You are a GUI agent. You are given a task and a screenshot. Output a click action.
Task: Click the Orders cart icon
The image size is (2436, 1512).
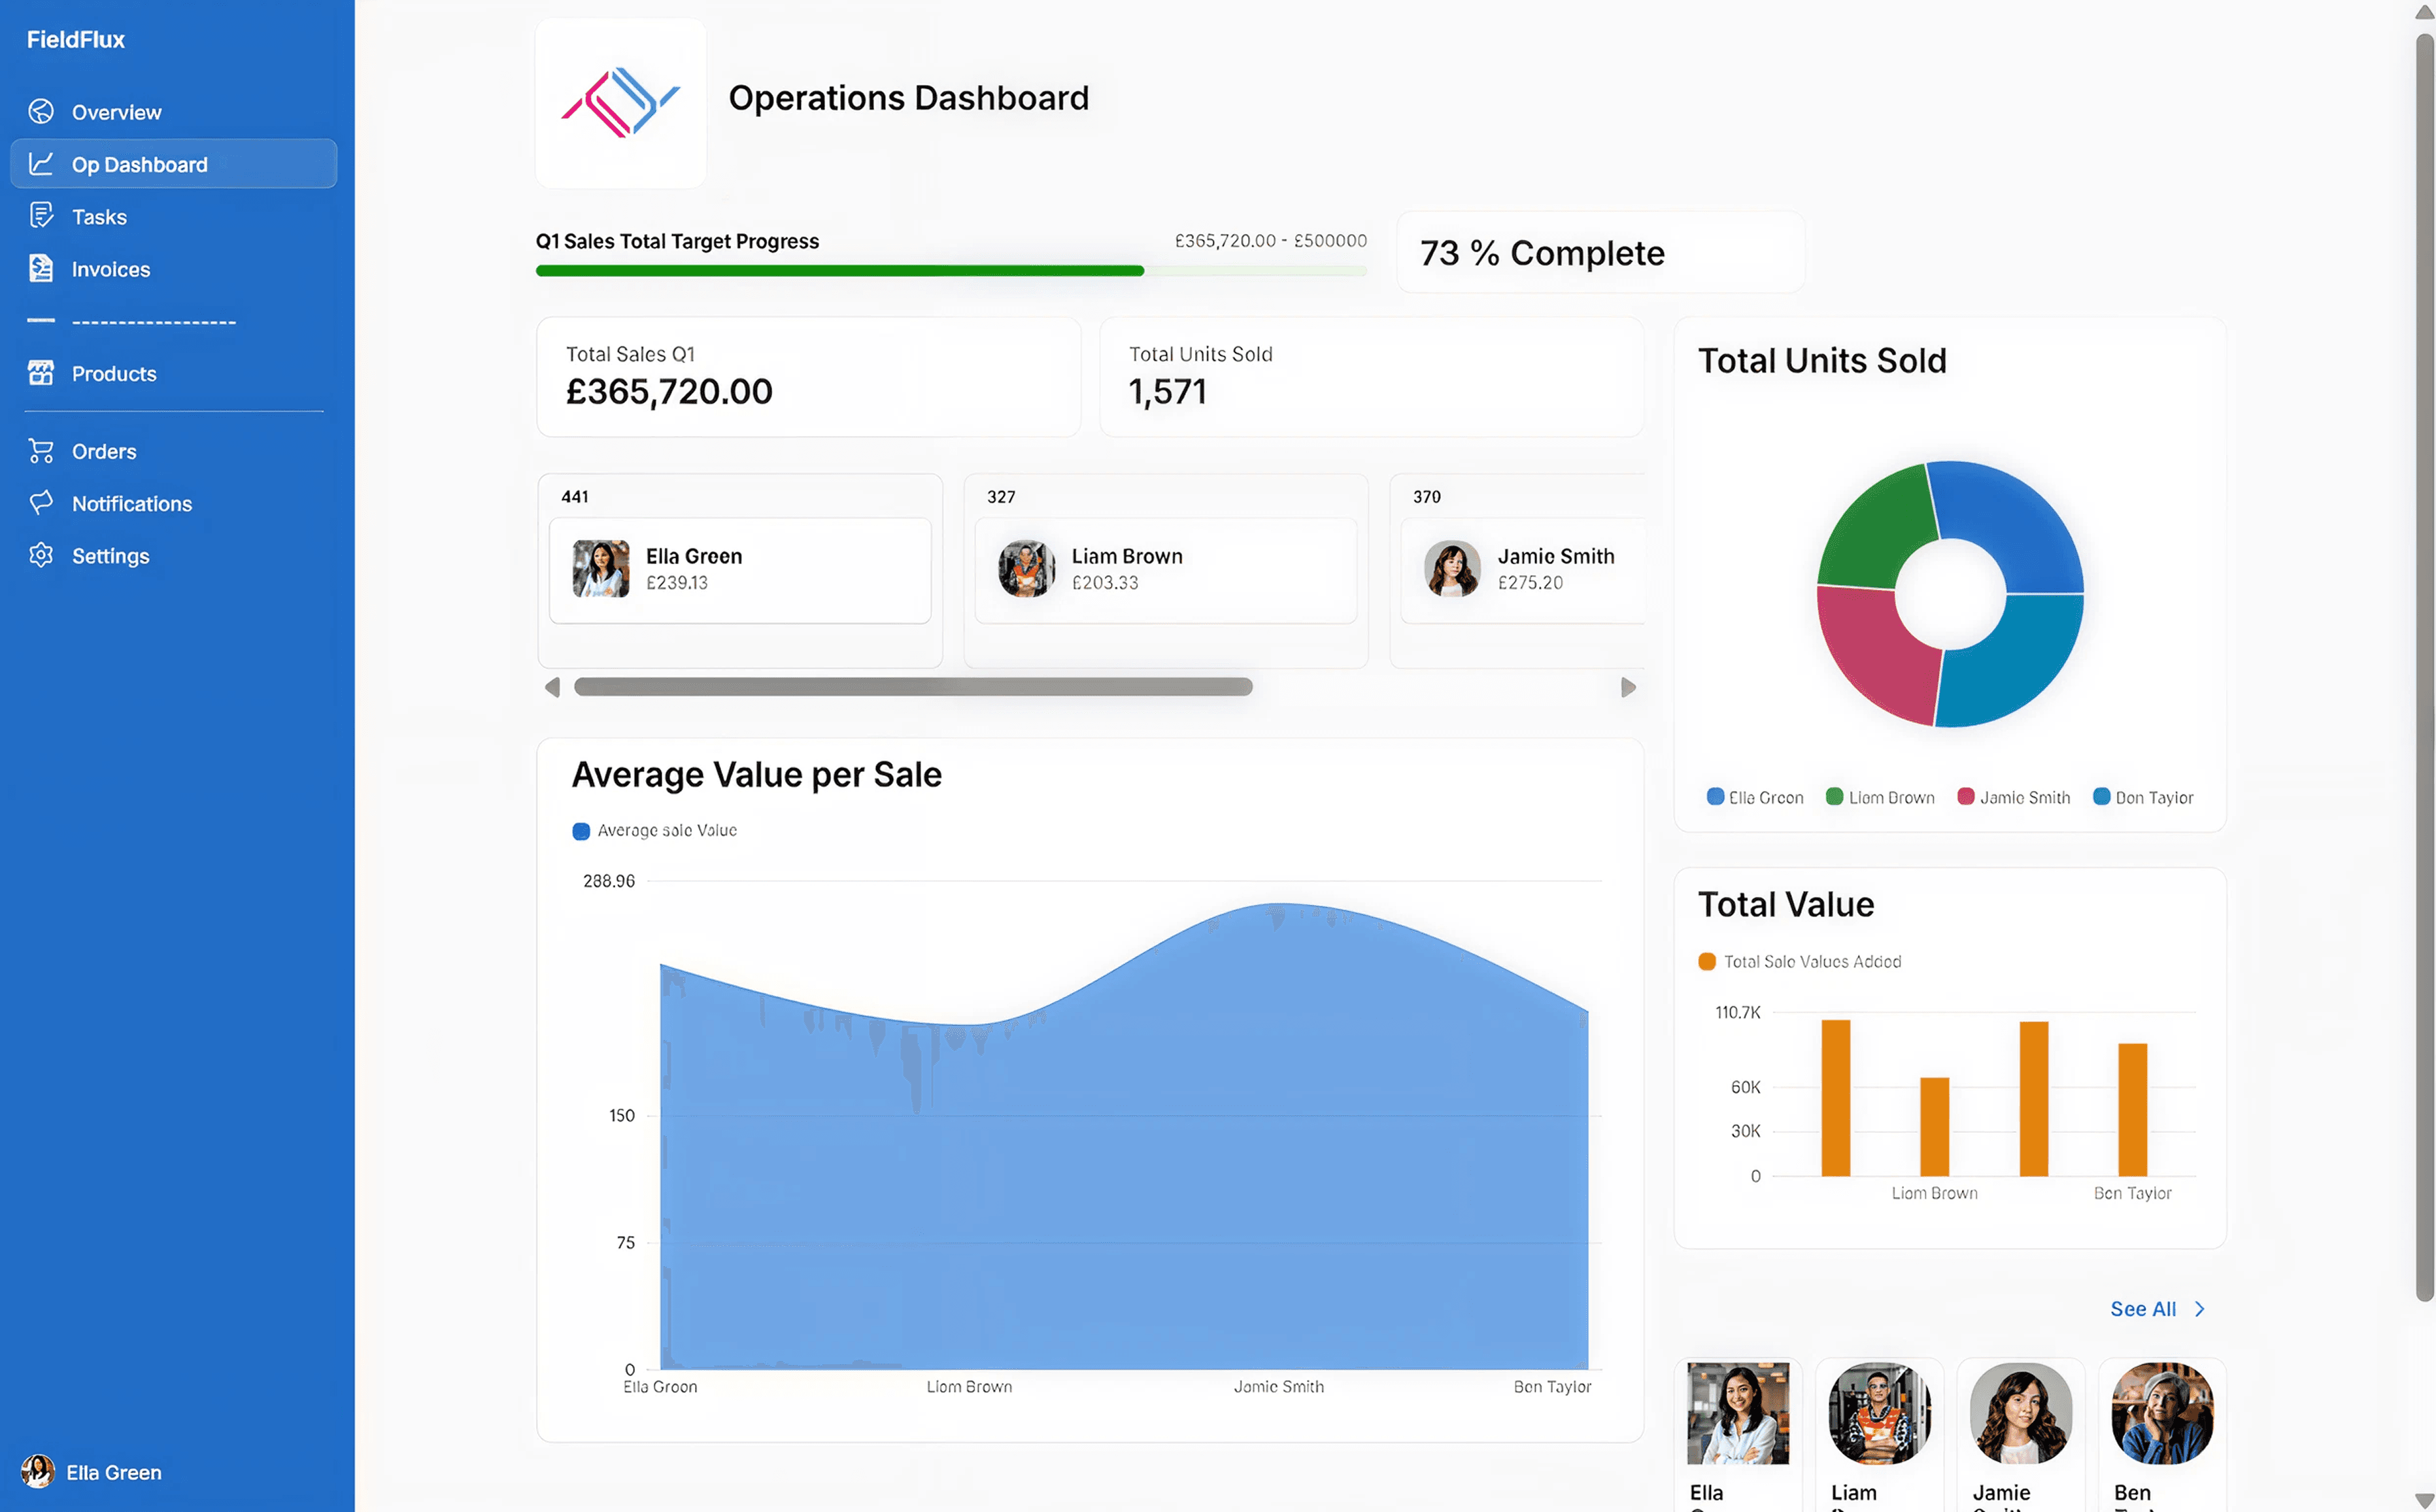(41, 451)
